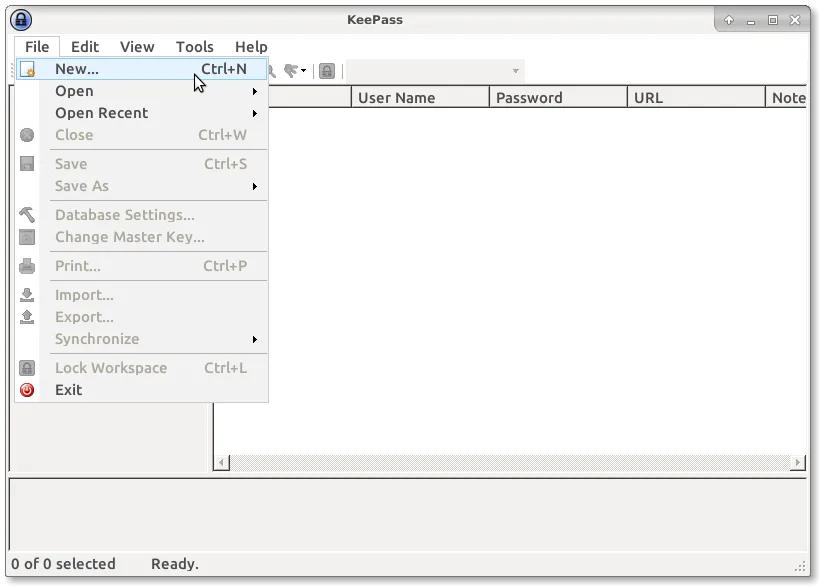Open the Edit menu

click(x=85, y=46)
